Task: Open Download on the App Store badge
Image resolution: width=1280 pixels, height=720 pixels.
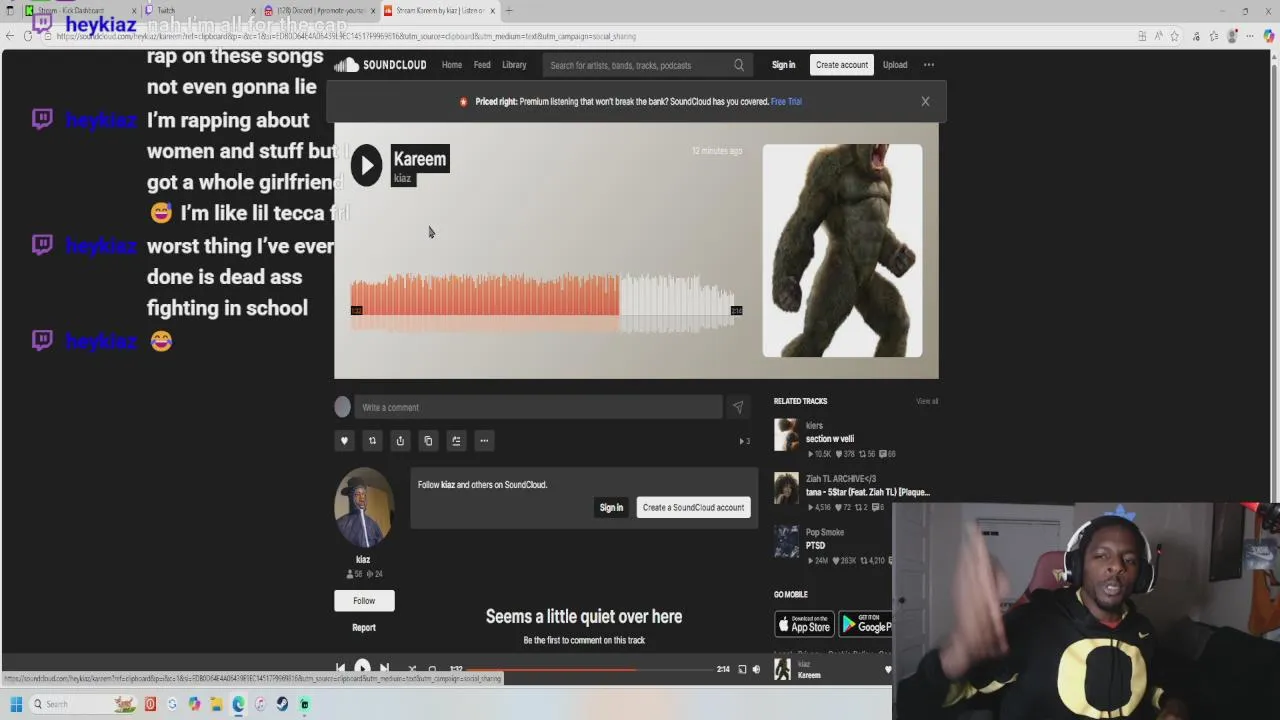Action: click(x=804, y=624)
